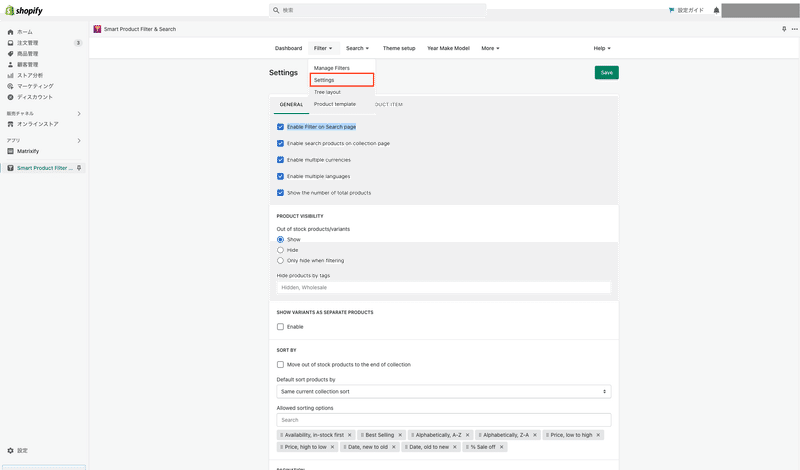This screenshot has height=470, width=800.
Task: Click the notification bell icon
Action: [716, 10]
